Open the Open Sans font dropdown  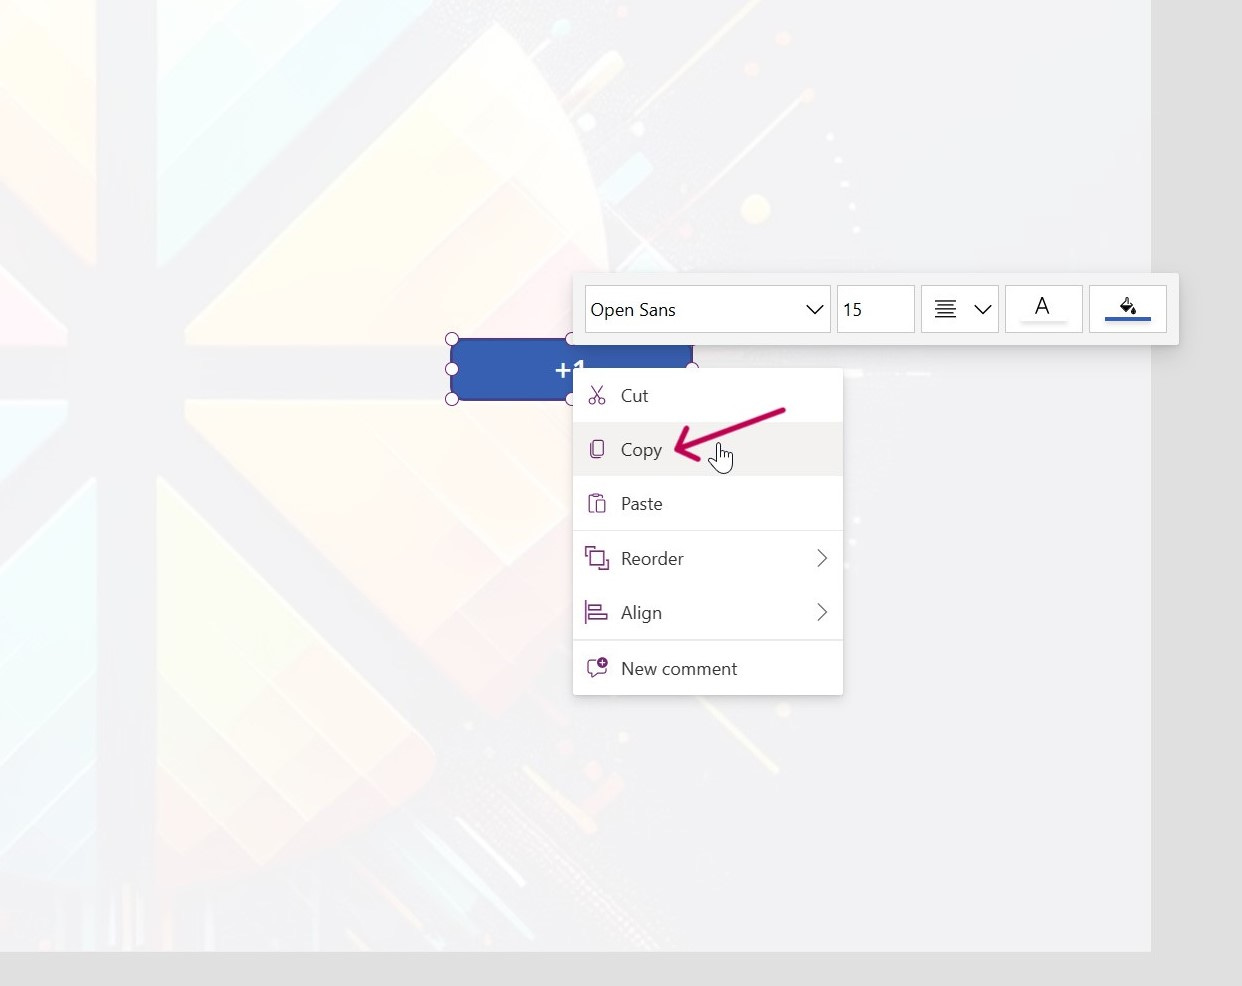tap(707, 309)
